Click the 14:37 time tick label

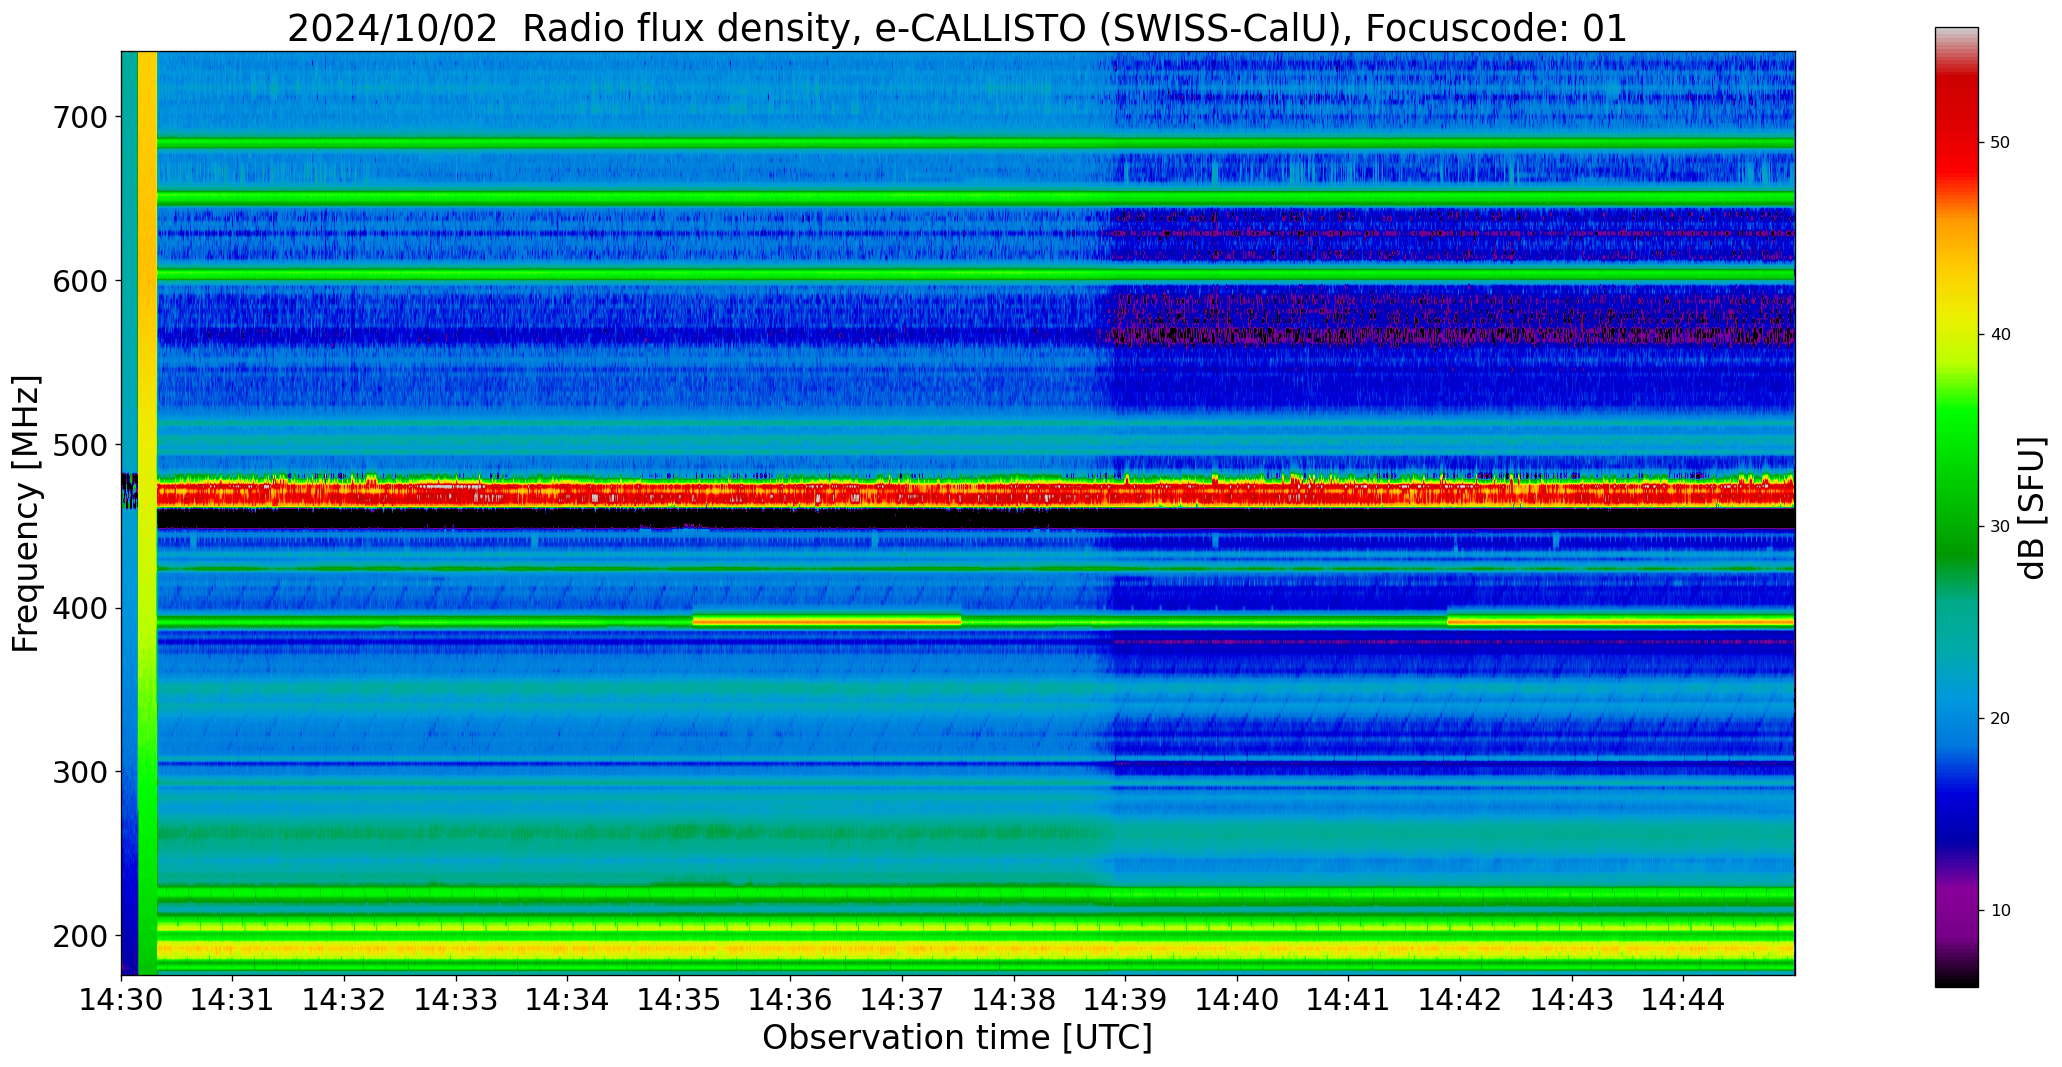(x=902, y=999)
